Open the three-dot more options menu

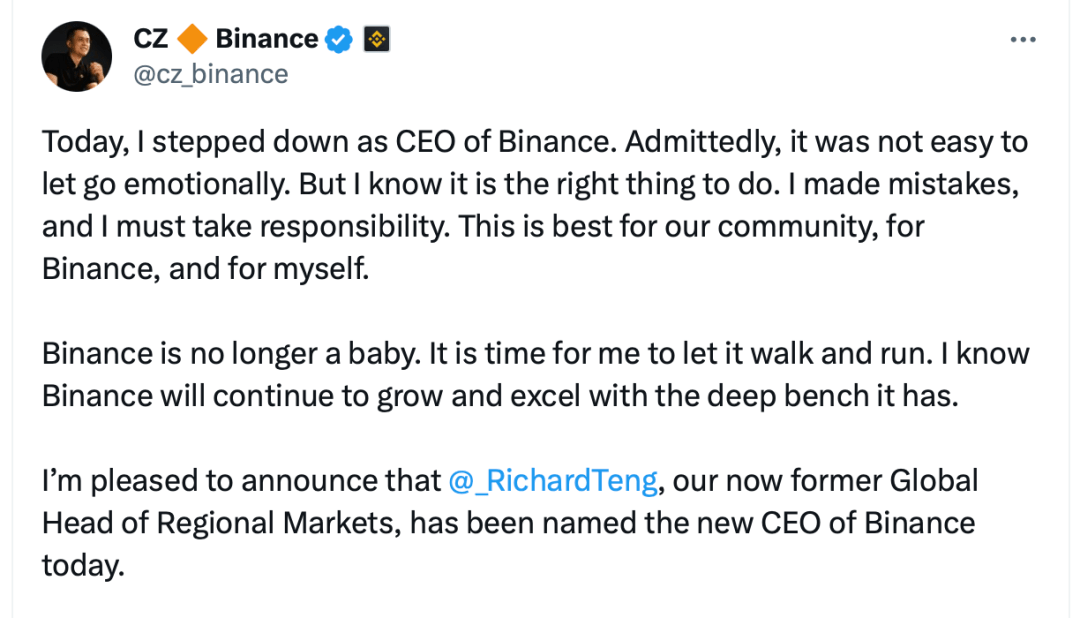click(x=1022, y=40)
